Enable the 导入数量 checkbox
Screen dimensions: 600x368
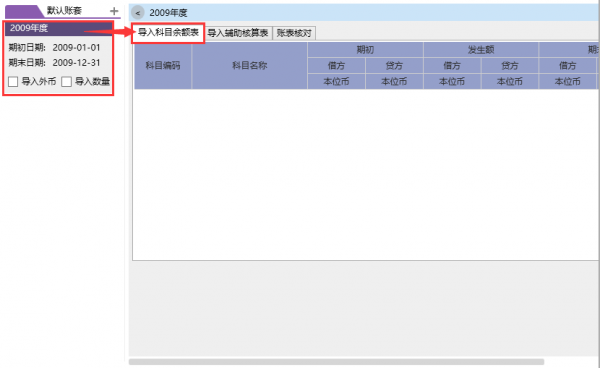pyautogui.click(x=67, y=81)
